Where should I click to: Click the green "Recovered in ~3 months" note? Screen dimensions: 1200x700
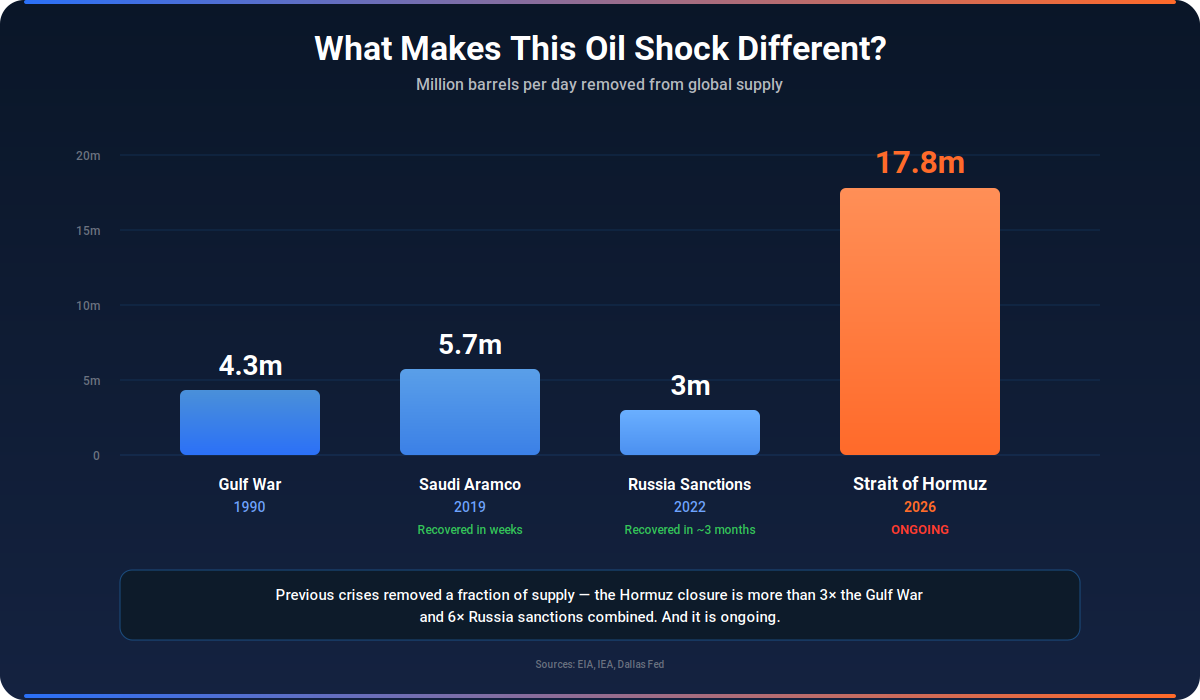pos(690,530)
